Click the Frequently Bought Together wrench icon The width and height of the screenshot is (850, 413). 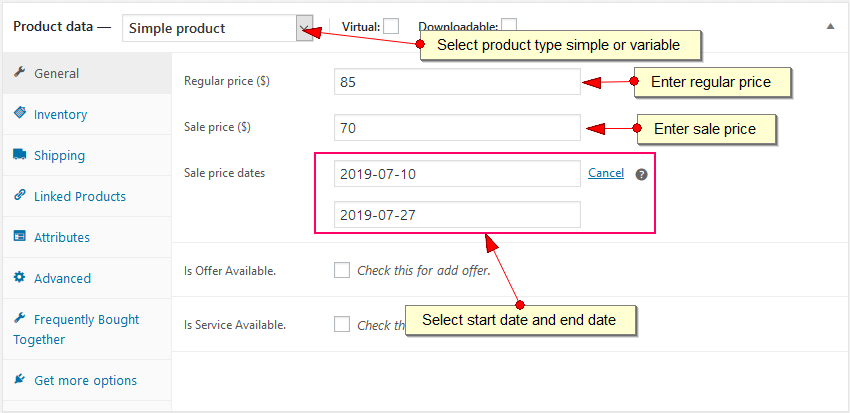(x=20, y=319)
